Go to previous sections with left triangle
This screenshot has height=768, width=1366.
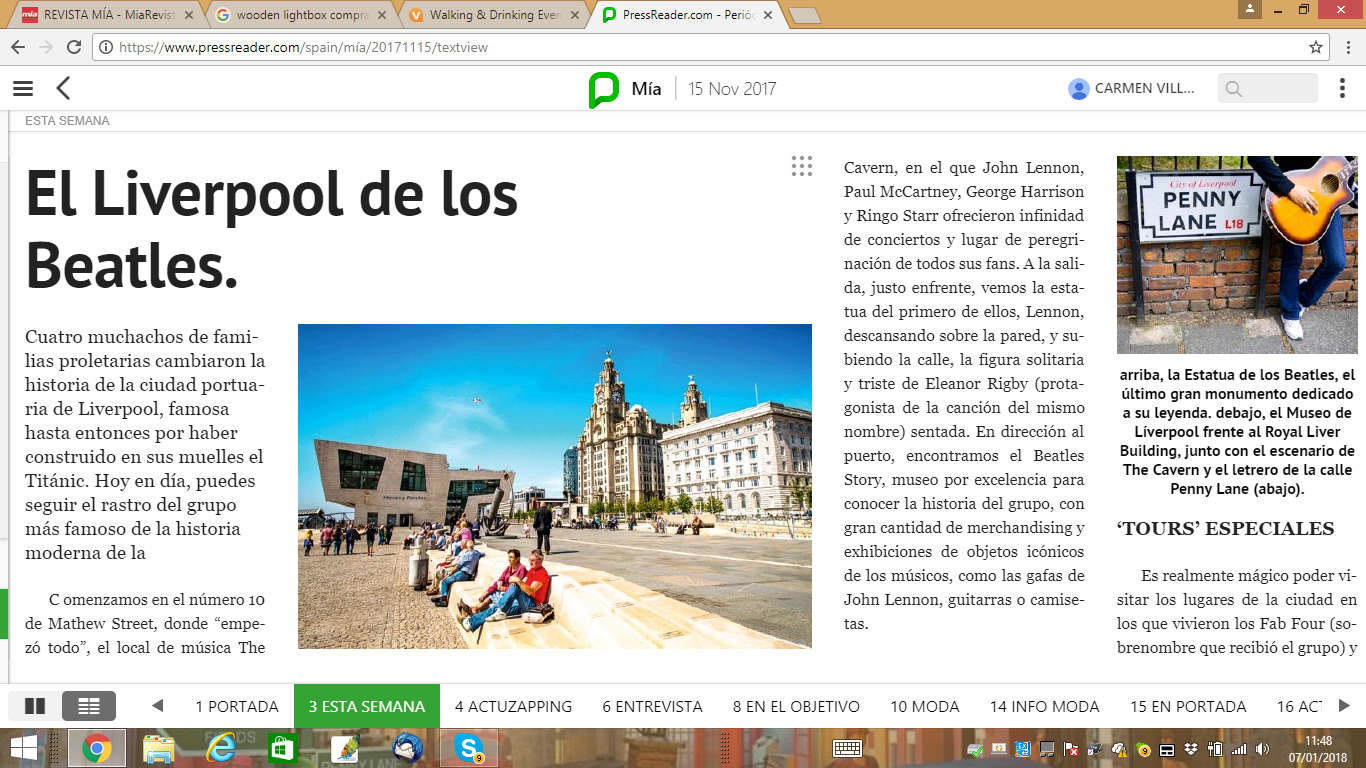157,706
